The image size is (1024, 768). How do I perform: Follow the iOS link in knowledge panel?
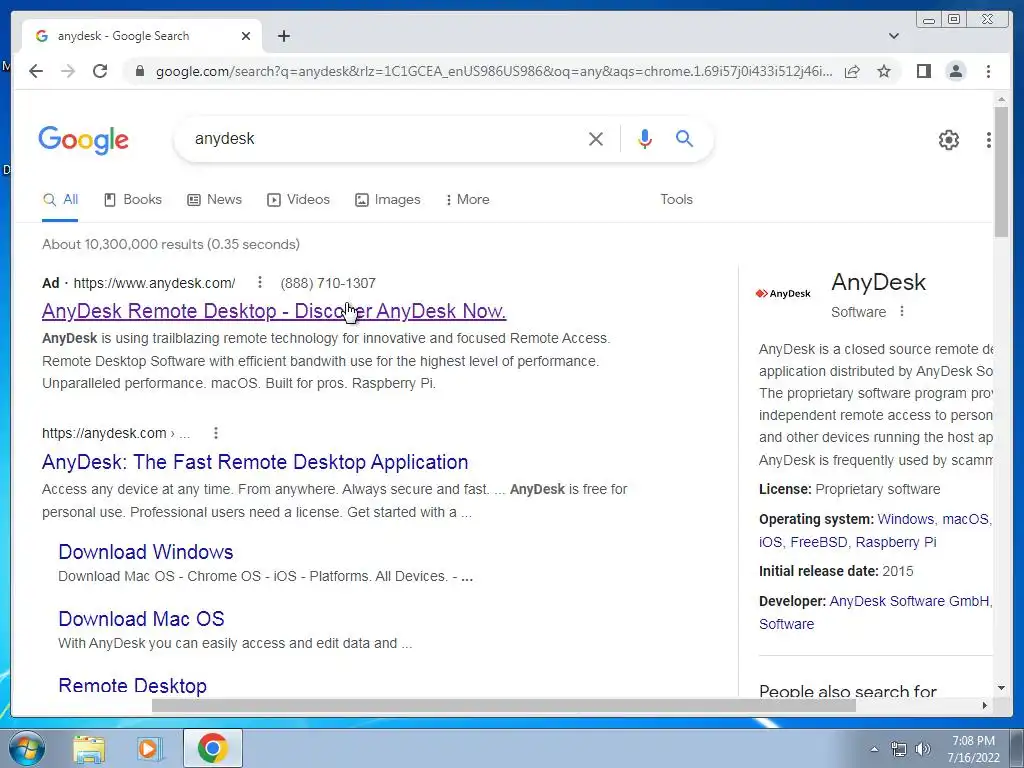pyautogui.click(x=770, y=542)
